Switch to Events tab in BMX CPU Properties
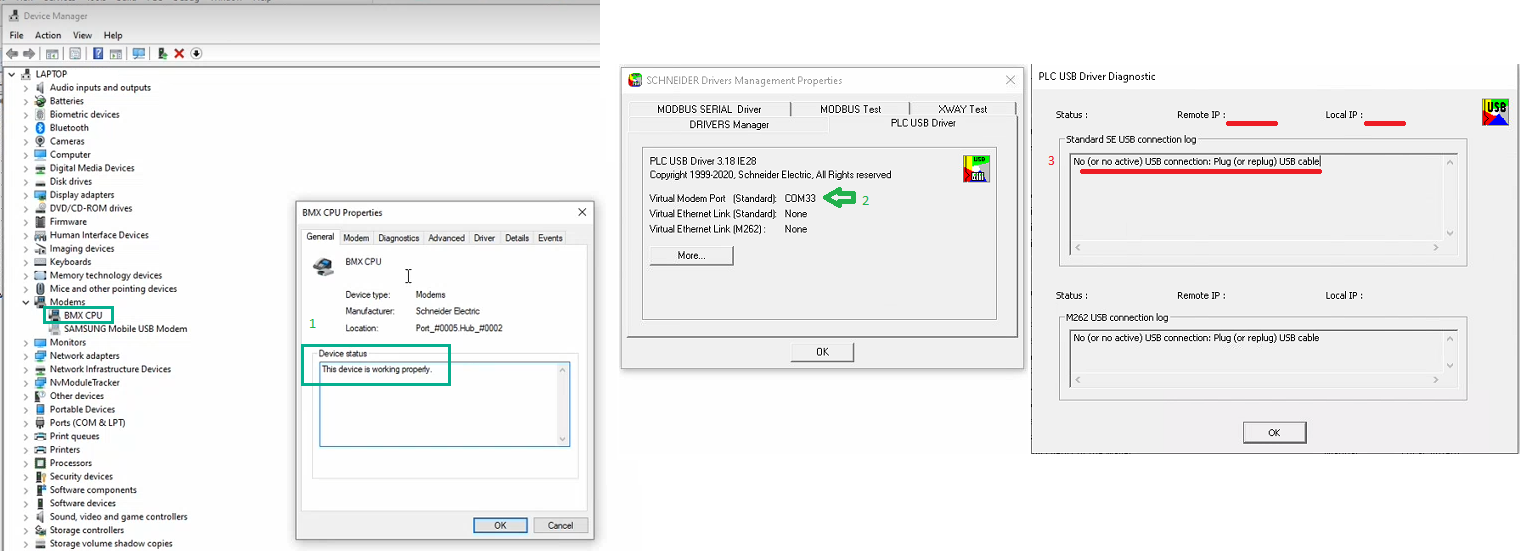 tap(550, 238)
